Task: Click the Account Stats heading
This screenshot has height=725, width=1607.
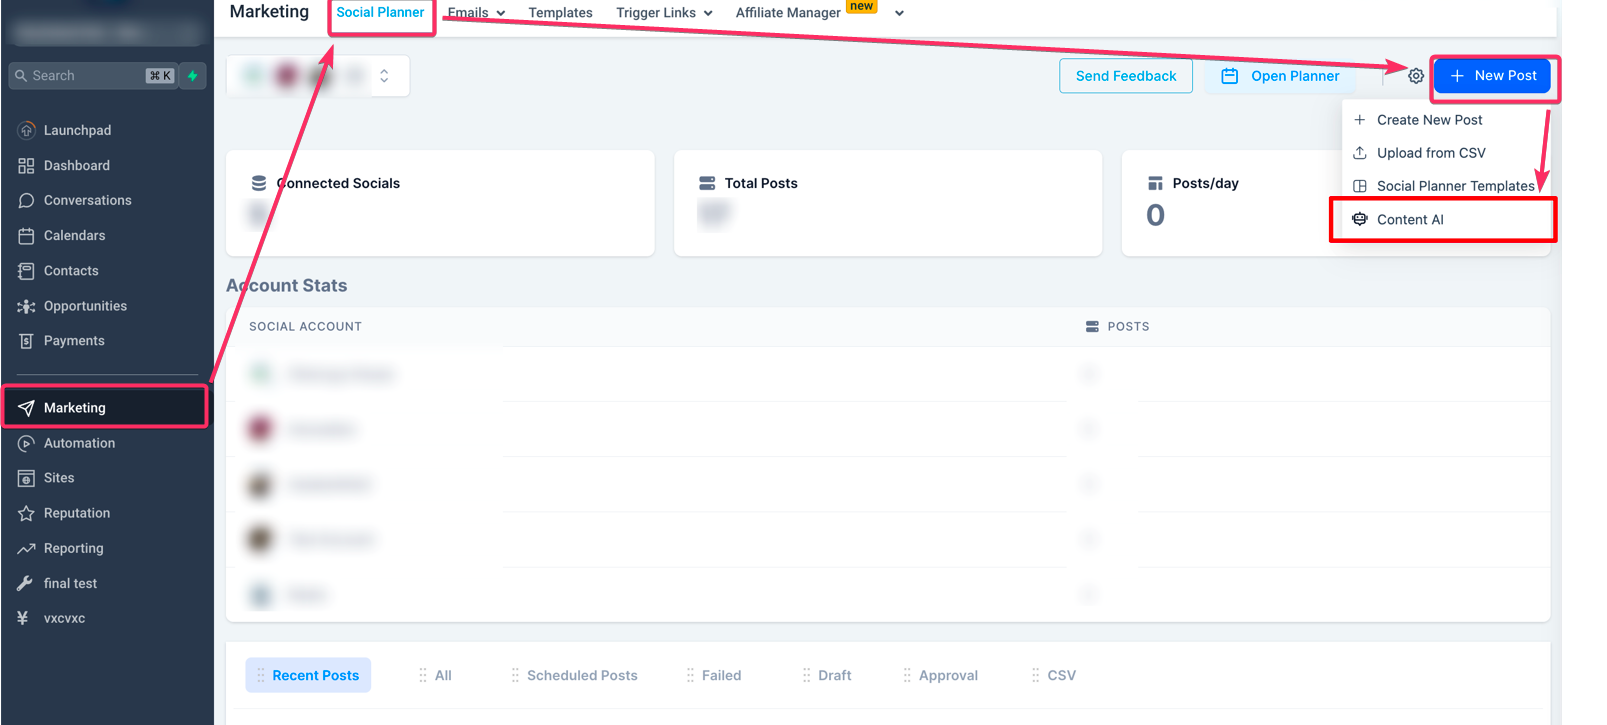Action: (287, 286)
